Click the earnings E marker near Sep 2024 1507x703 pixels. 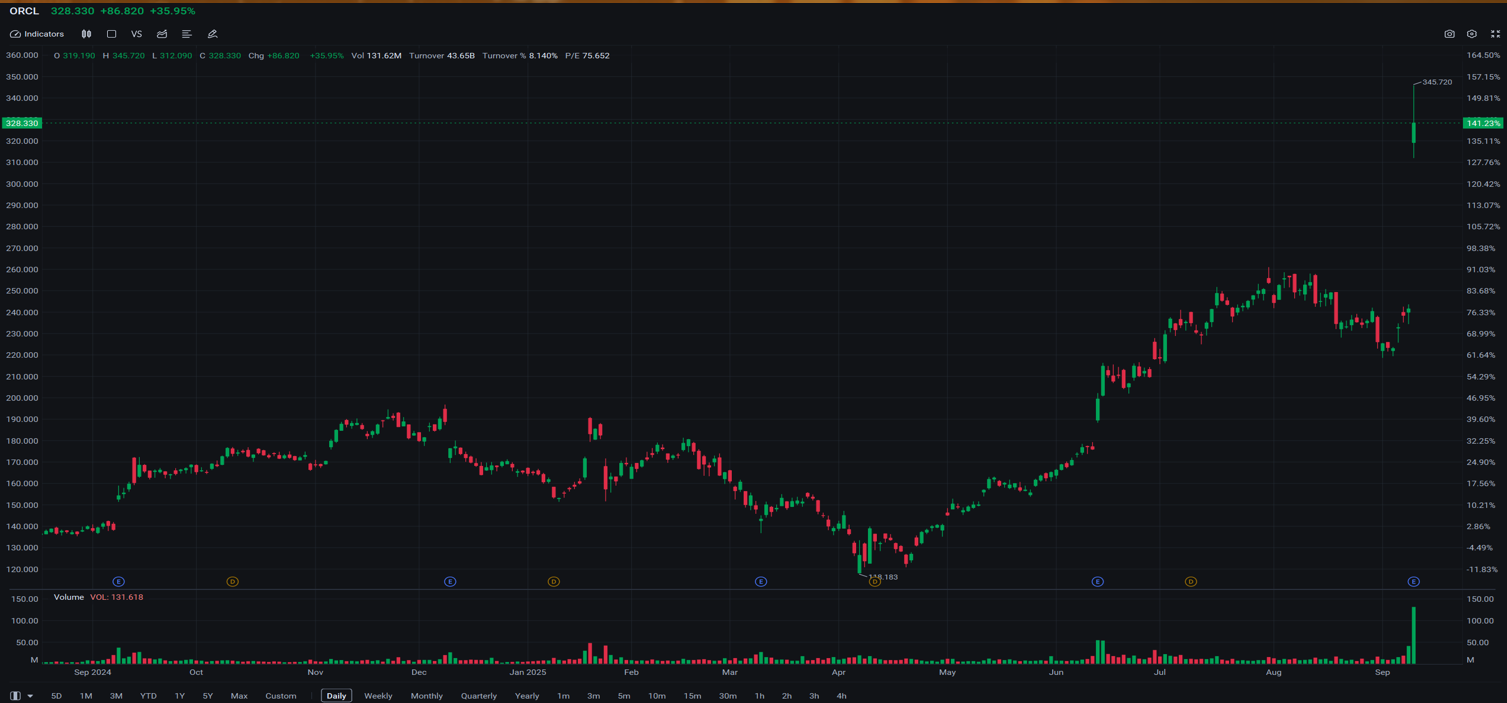coord(118,582)
